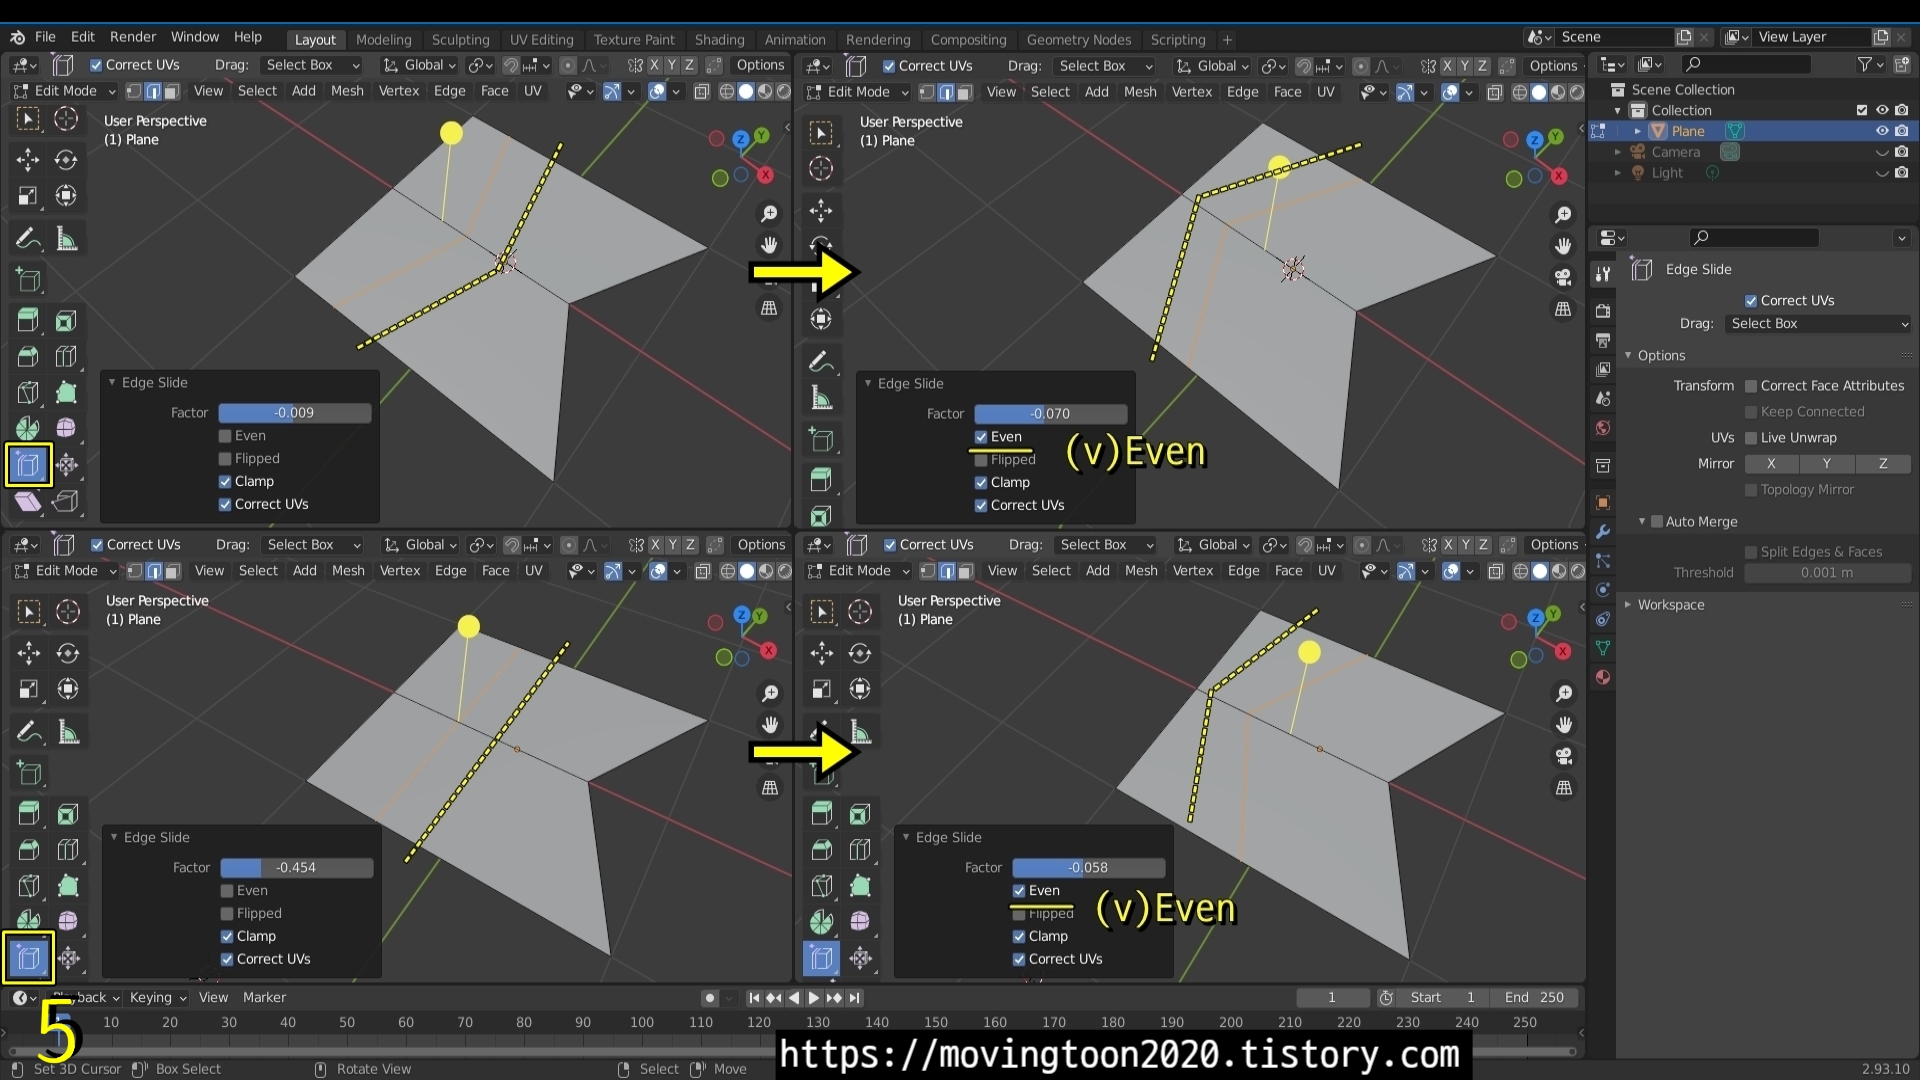The width and height of the screenshot is (1920, 1080).
Task: Click the zoom view icon in top-left viewport
Action: click(769, 214)
